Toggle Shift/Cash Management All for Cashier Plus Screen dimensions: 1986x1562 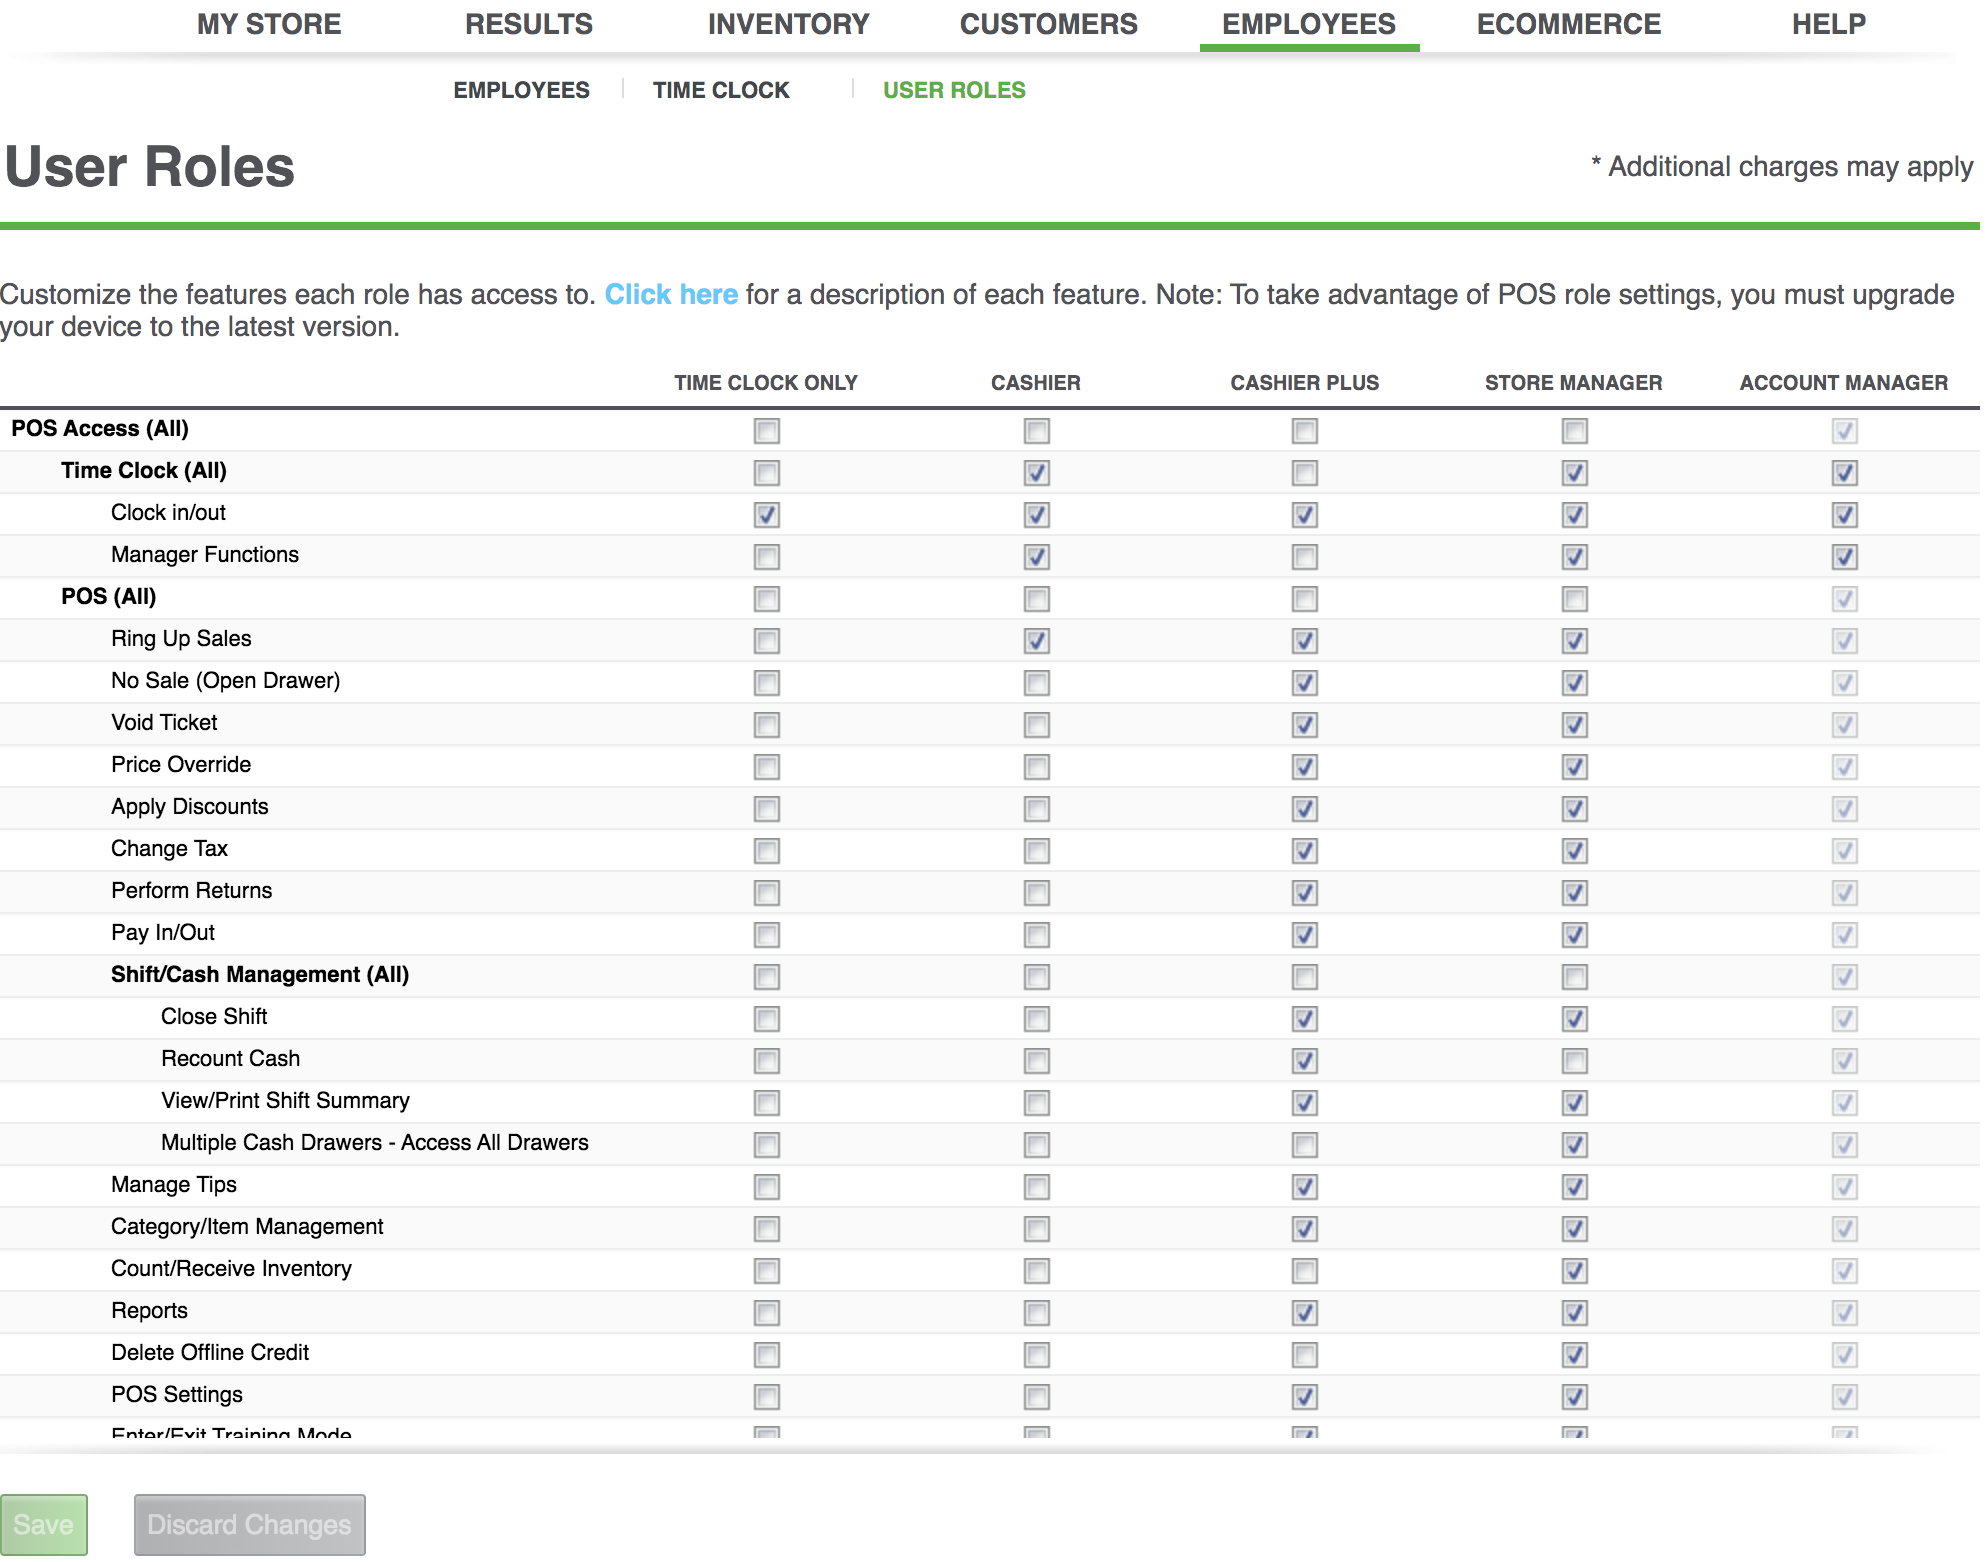click(1304, 974)
